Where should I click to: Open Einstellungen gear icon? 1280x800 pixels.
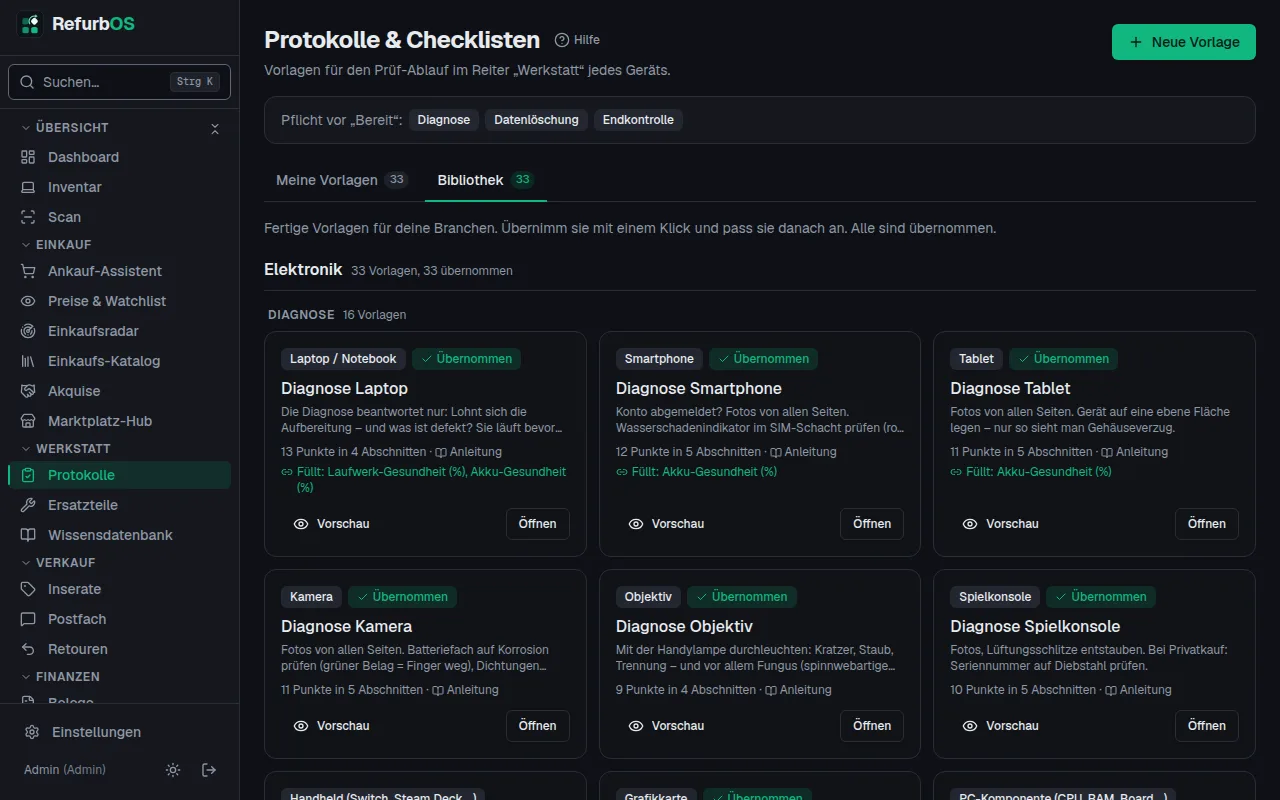coord(32,732)
